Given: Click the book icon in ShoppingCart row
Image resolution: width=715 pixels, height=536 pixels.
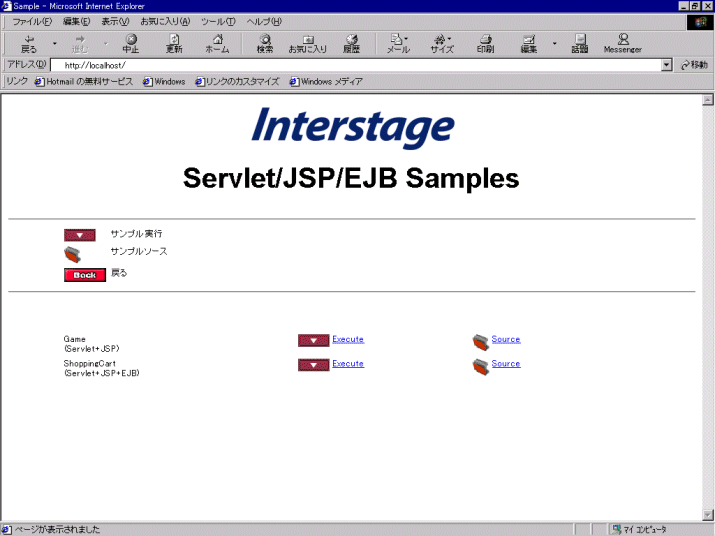Looking at the screenshot, I should tap(481, 367).
